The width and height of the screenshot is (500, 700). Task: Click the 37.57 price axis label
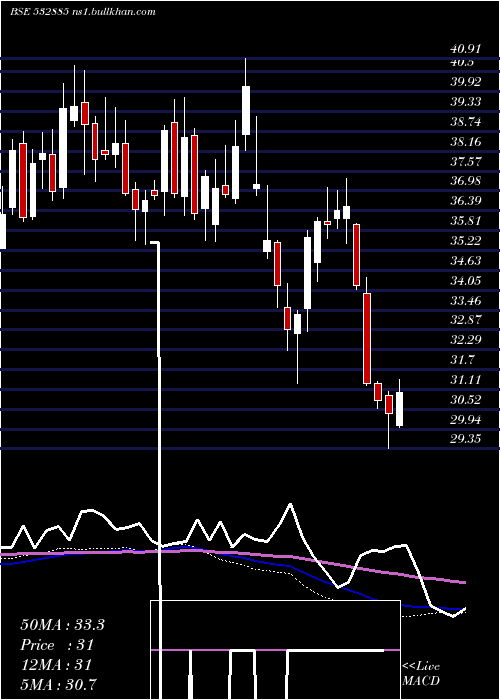tap(466, 162)
